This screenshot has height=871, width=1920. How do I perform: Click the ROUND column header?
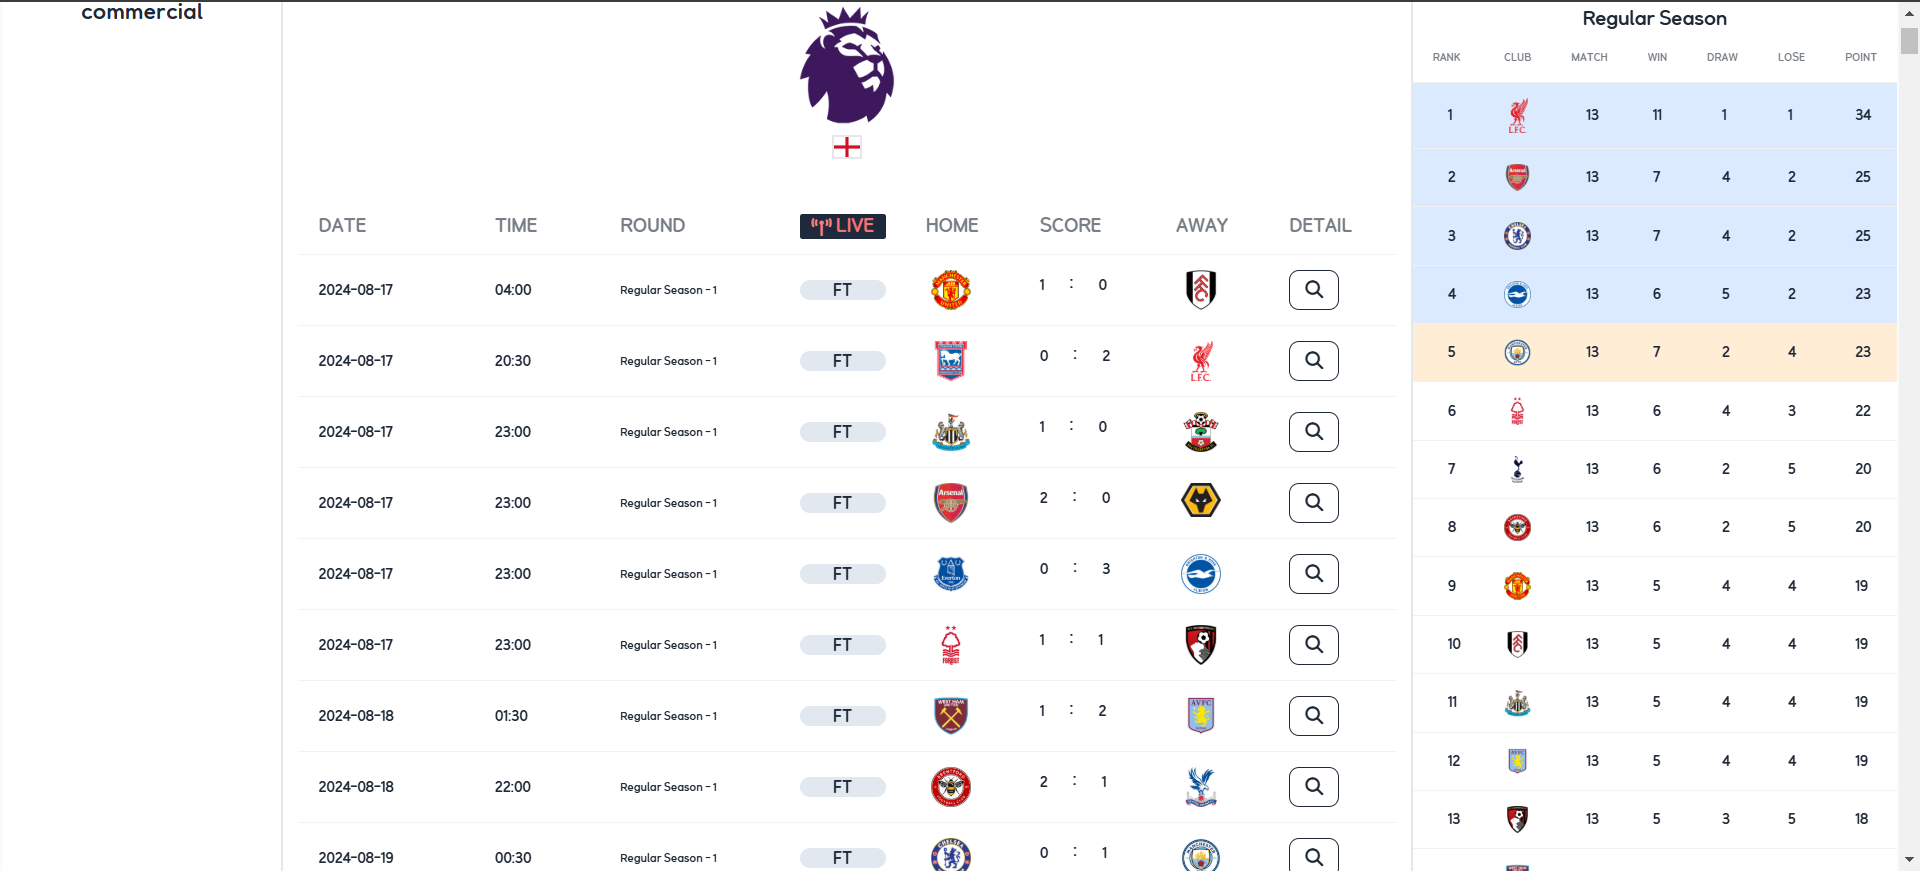click(x=652, y=226)
